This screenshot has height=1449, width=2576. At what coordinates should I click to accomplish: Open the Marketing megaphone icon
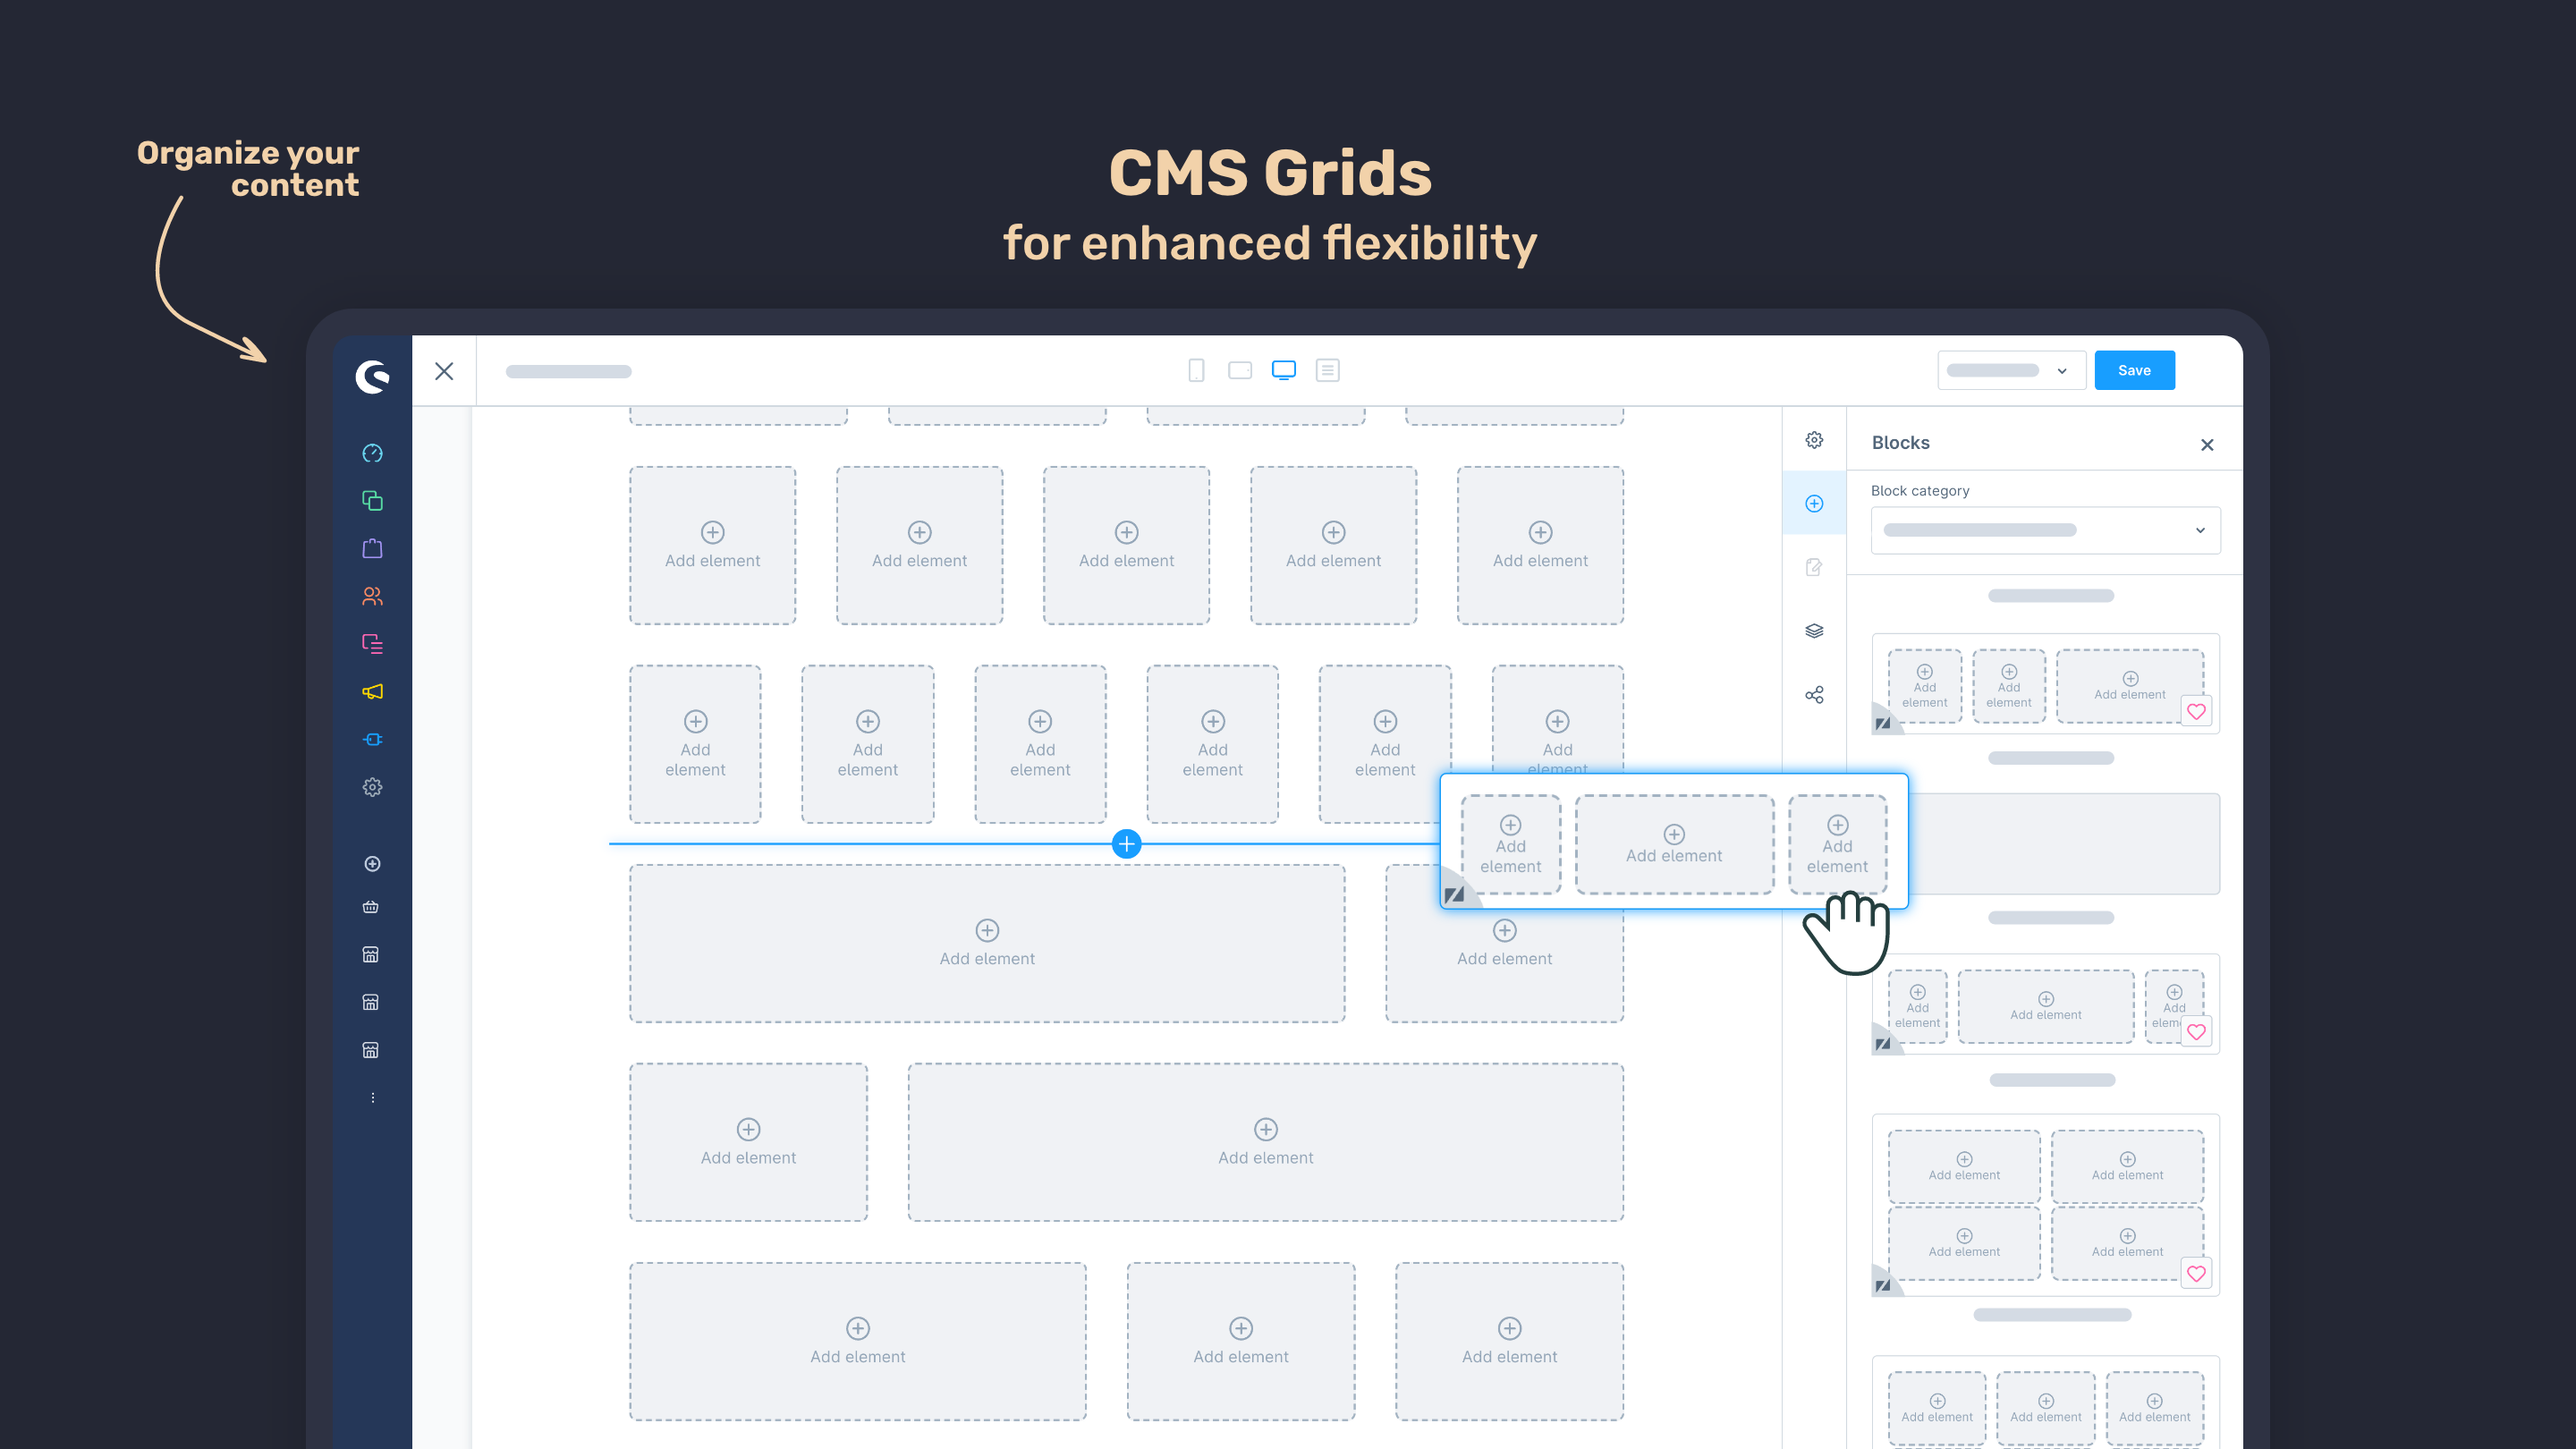[372, 692]
